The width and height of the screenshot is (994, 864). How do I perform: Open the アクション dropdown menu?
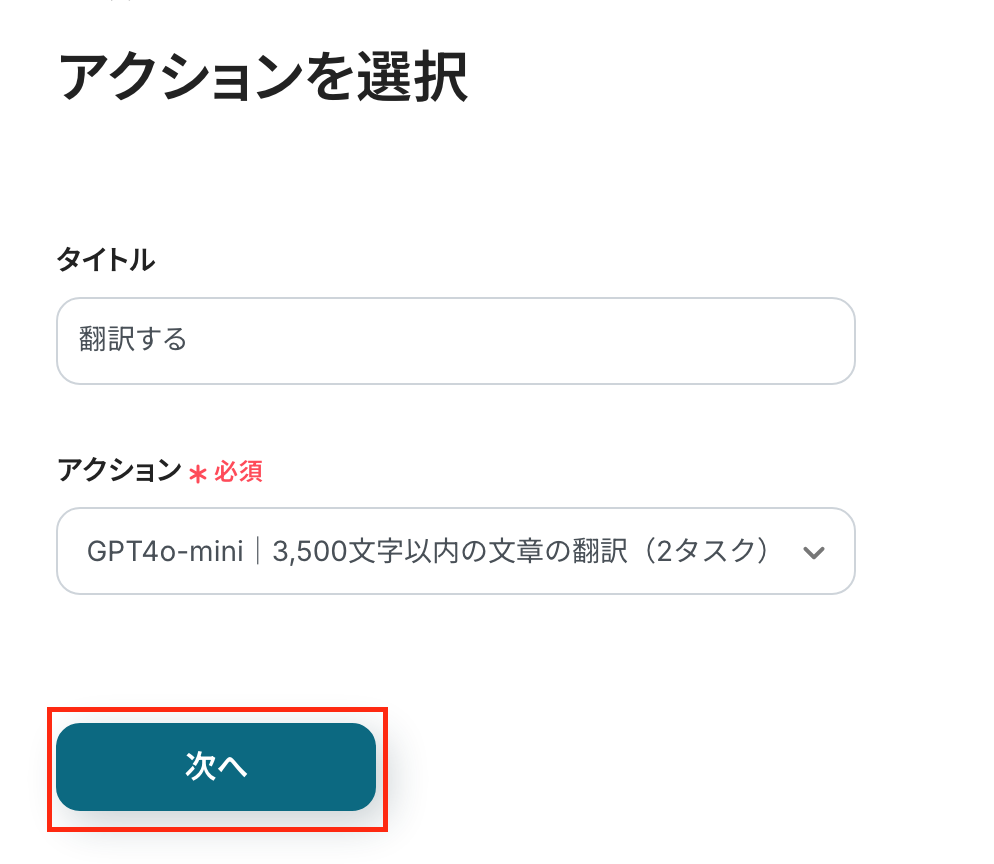(x=455, y=551)
